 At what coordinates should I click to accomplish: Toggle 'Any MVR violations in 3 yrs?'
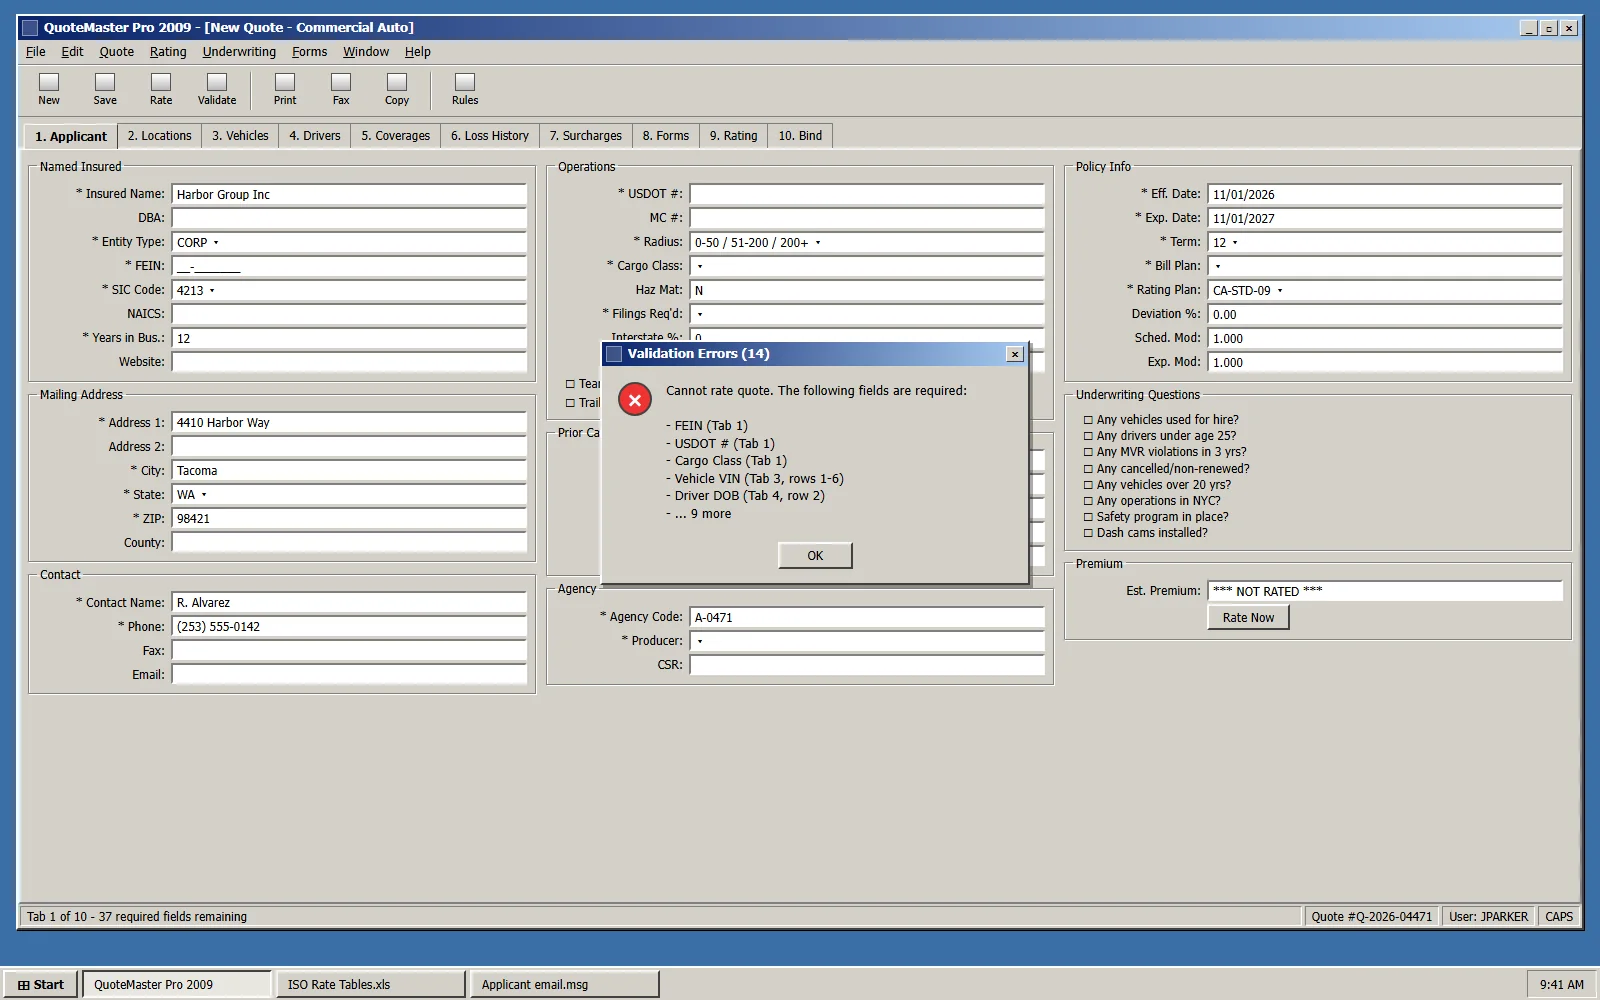(x=1088, y=452)
